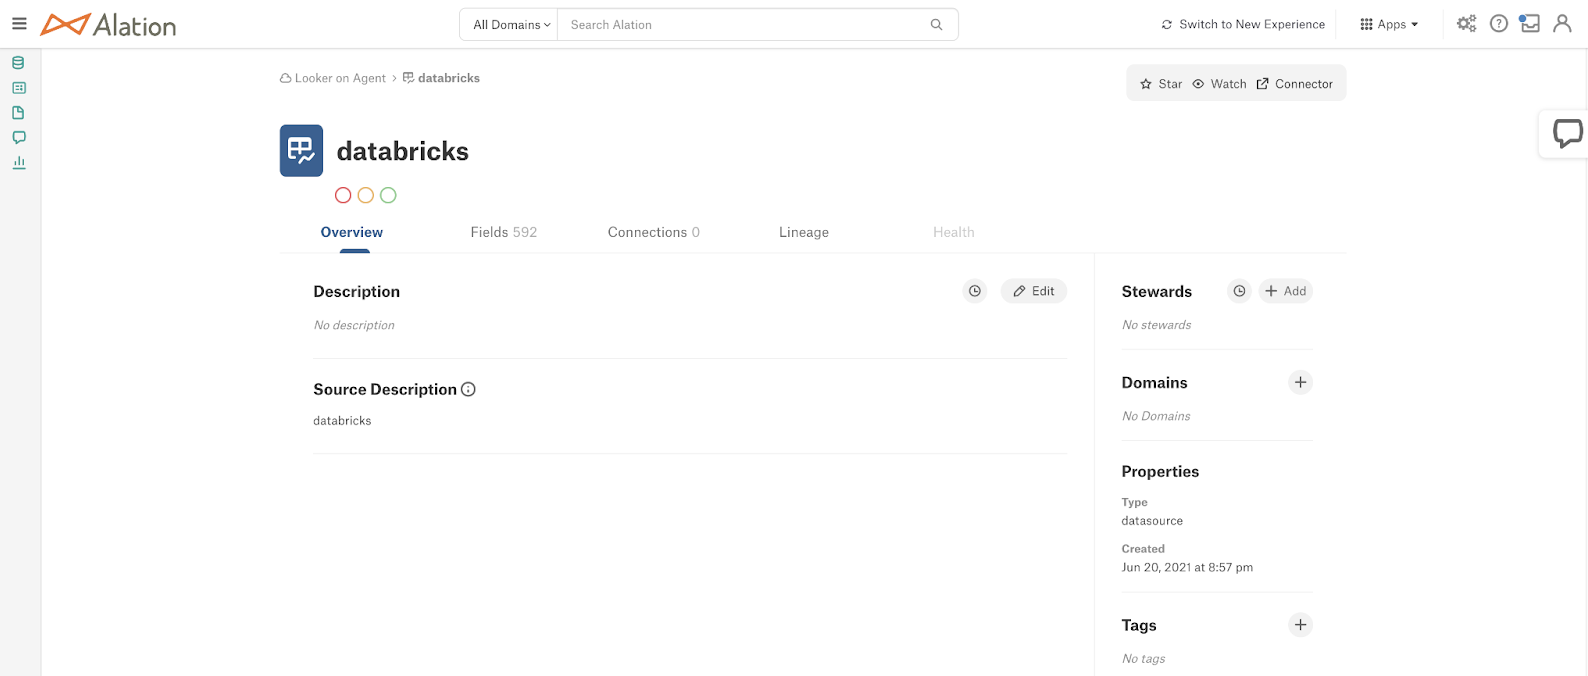The image size is (1588, 676).
Task: Add a domain with plus icon
Action: pos(1300,382)
